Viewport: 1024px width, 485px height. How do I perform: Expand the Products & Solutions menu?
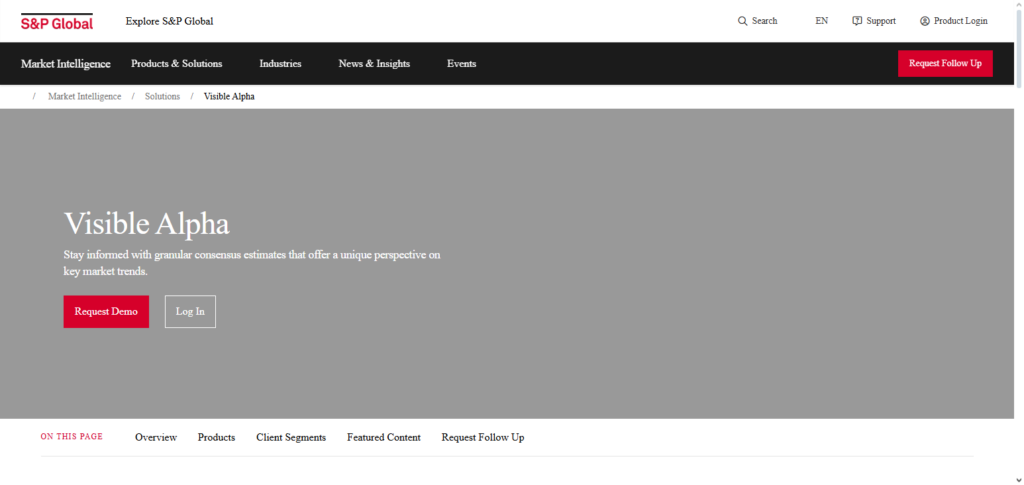(176, 64)
